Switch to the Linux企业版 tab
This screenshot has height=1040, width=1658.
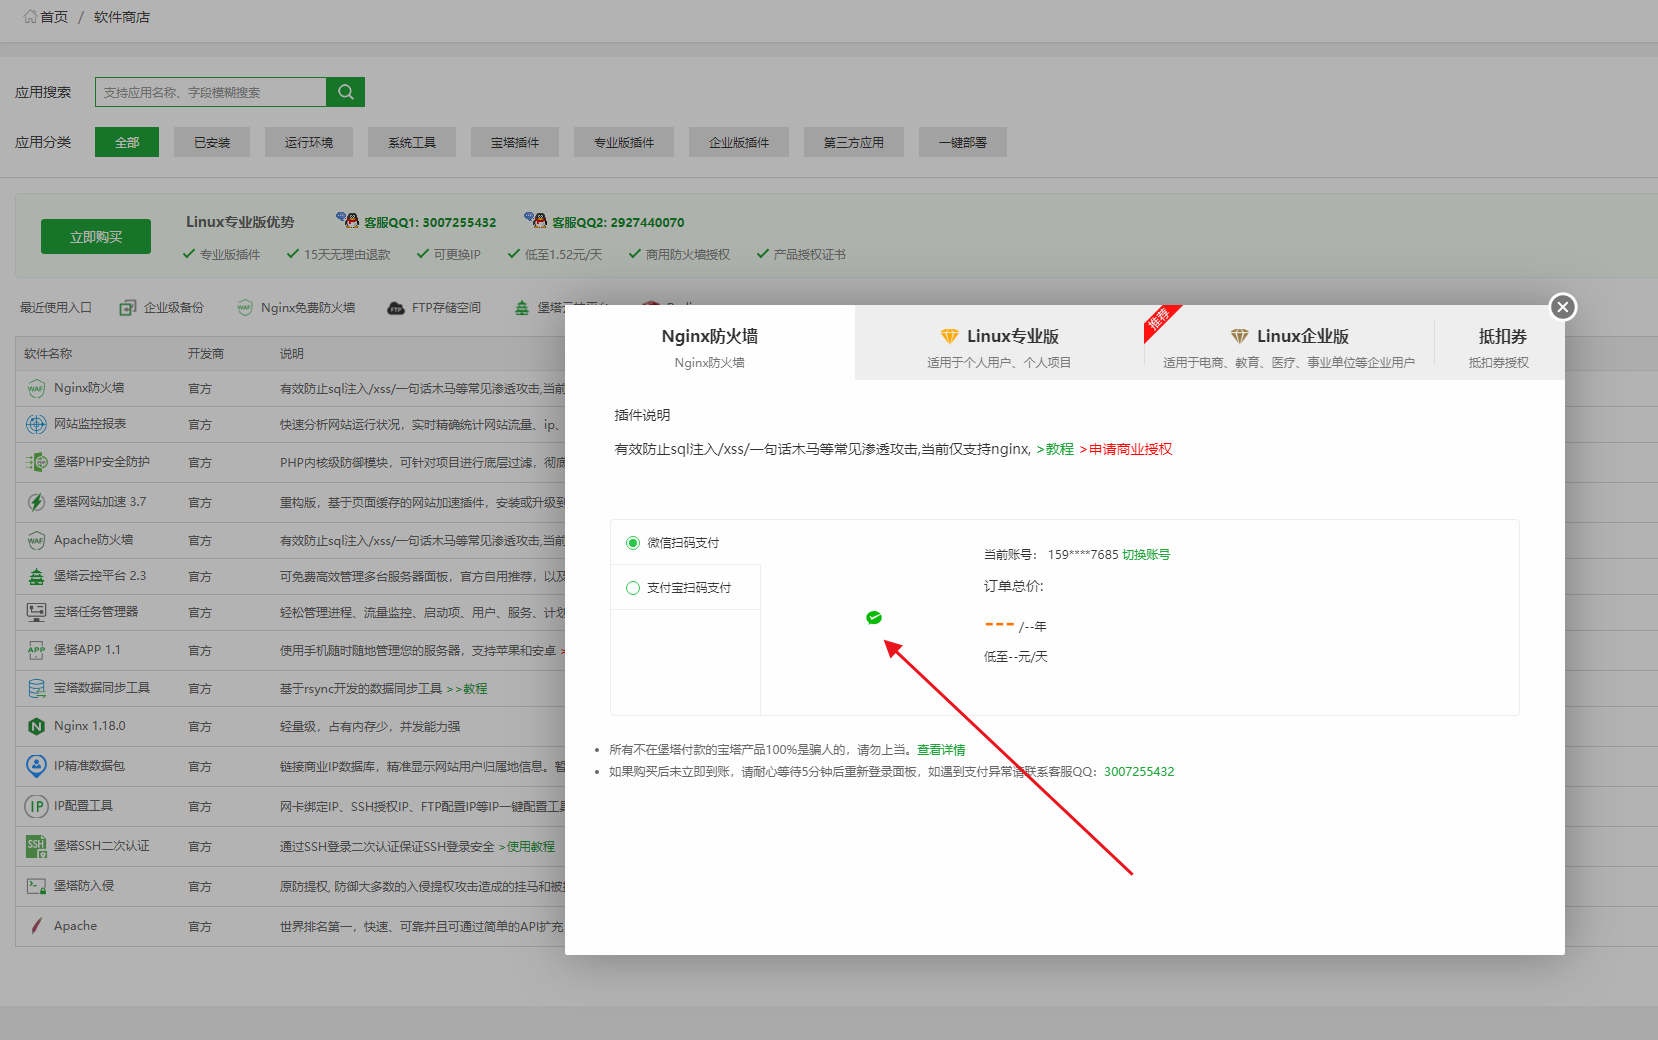pyautogui.click(x=1290, y=336)
